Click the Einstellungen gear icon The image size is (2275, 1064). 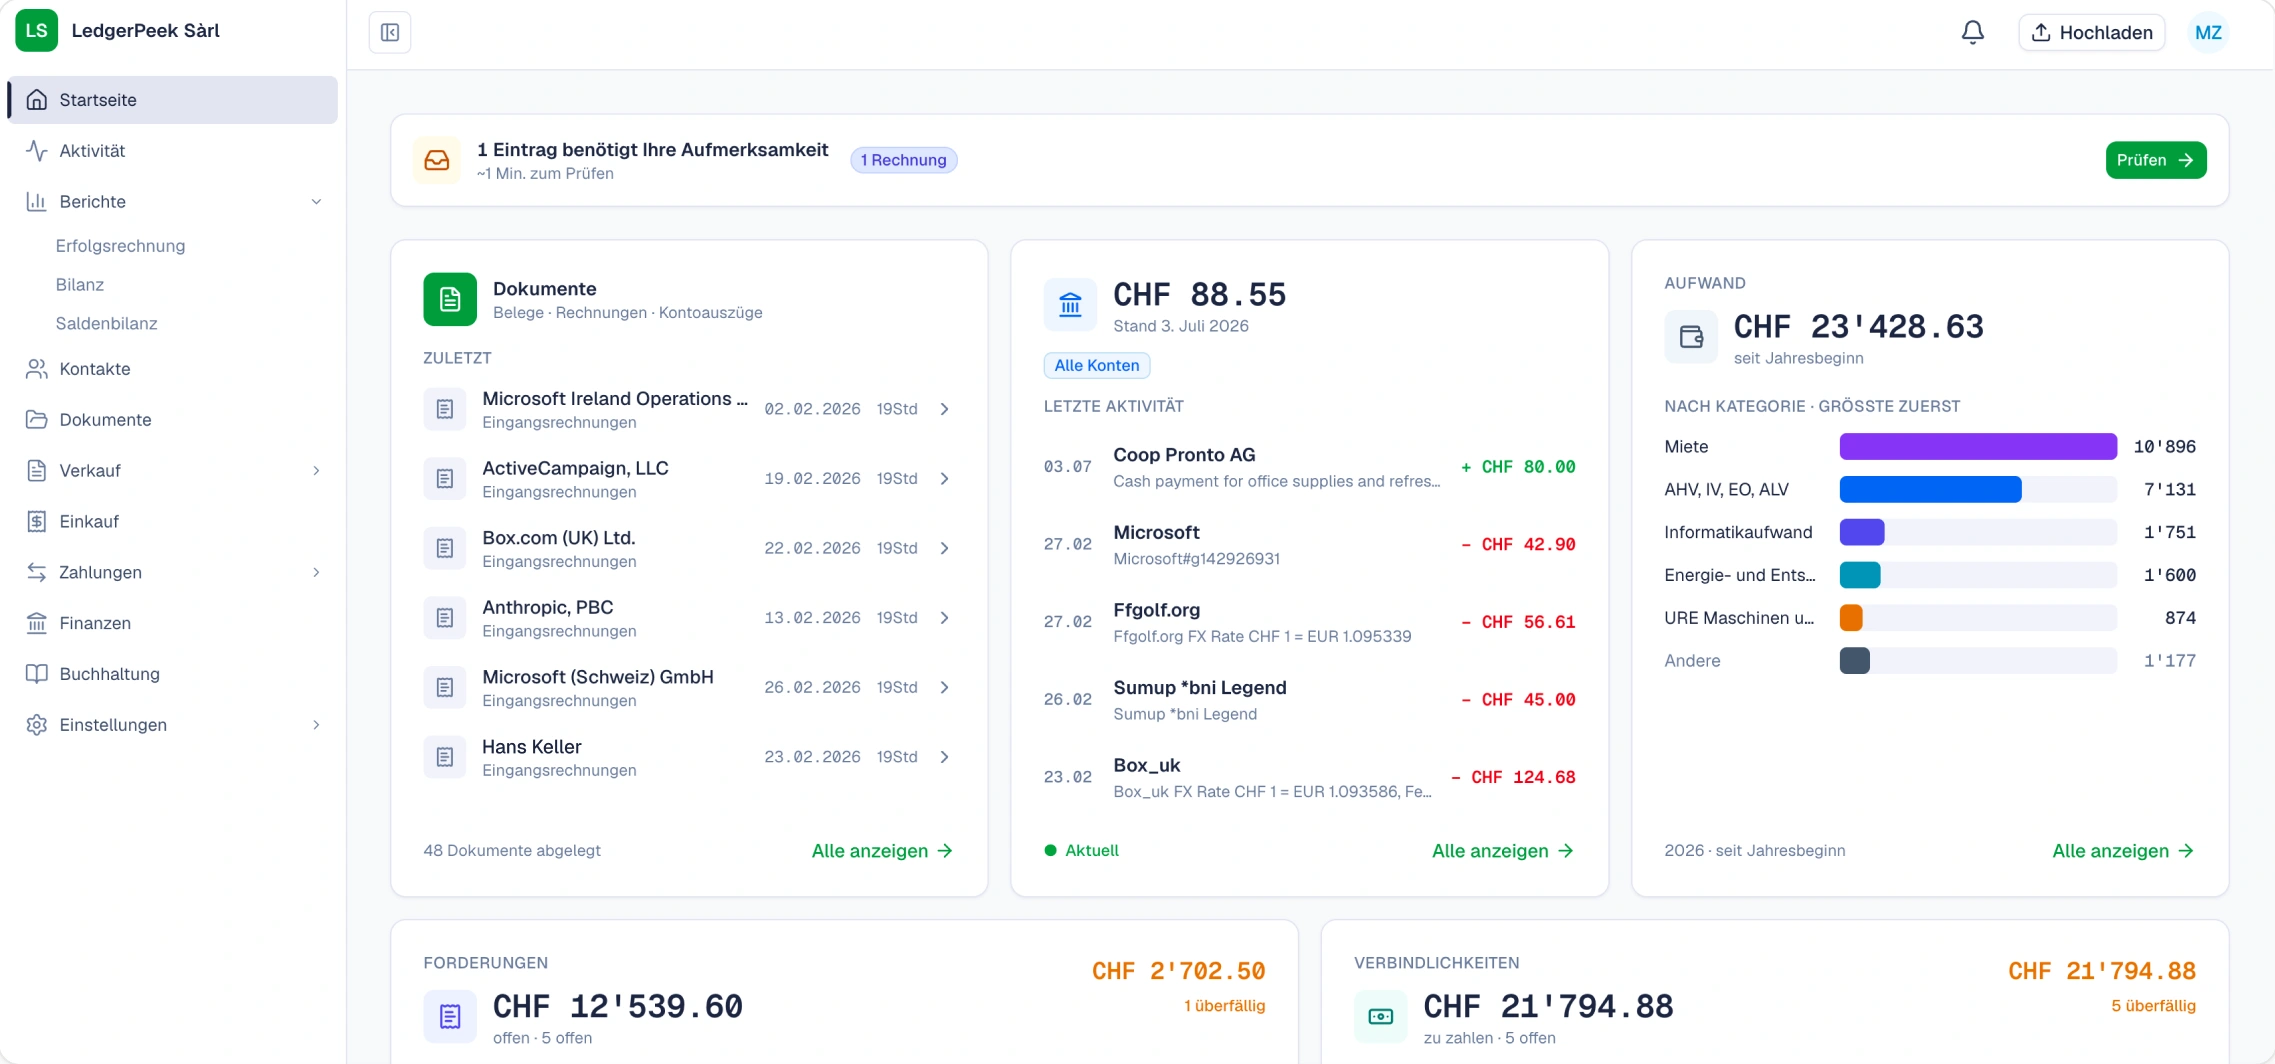tap(37, 726)
